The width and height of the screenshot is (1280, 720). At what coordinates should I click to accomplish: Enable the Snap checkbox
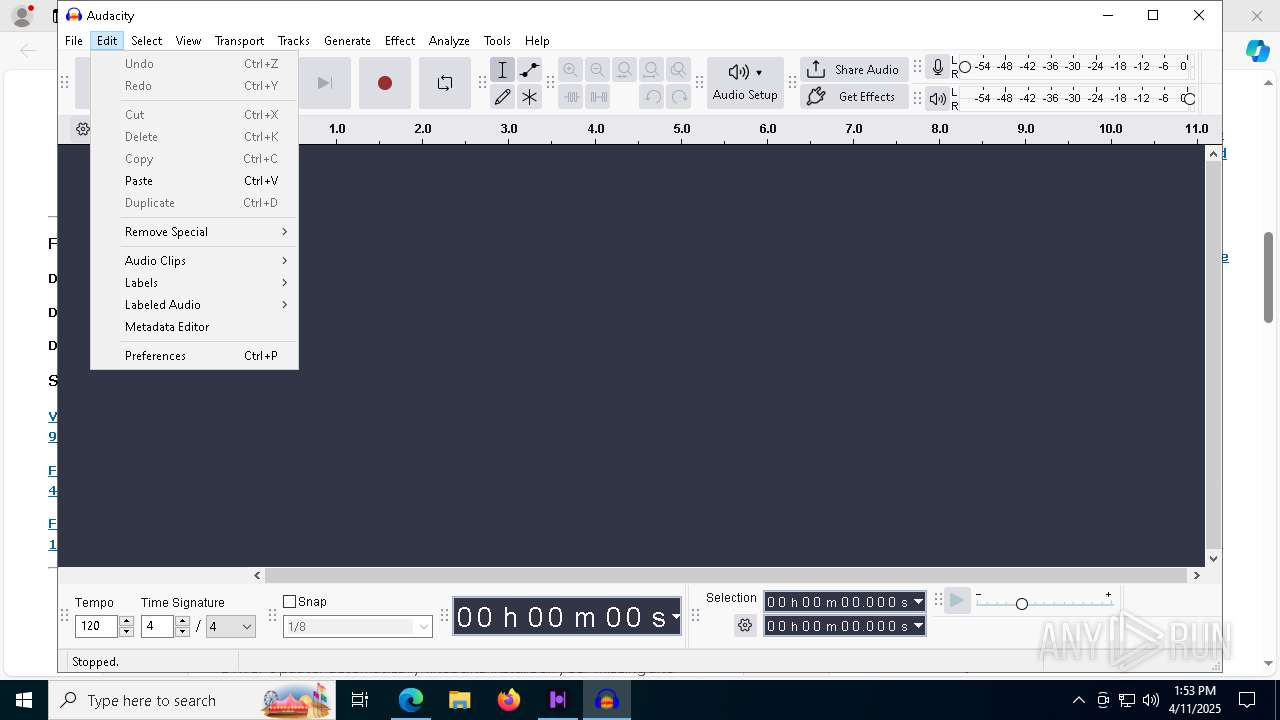click(290, 602)
